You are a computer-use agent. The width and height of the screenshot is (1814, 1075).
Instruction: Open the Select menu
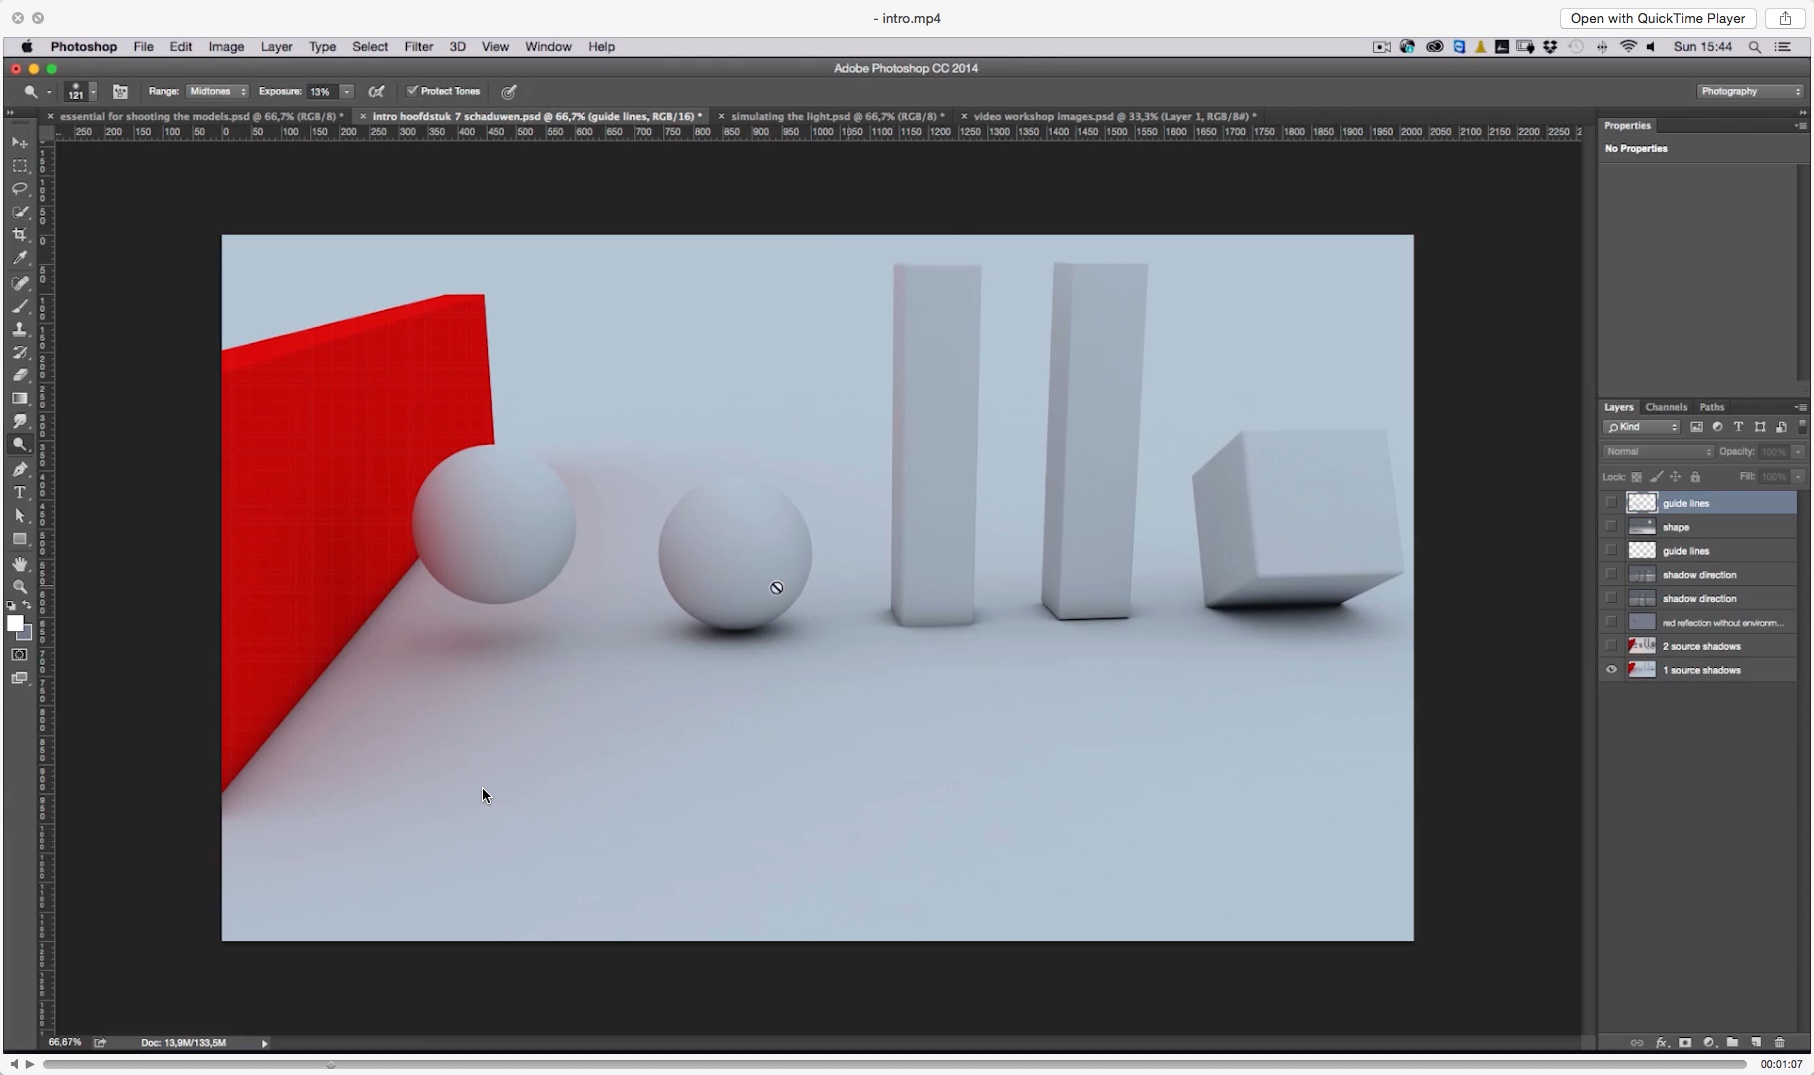click(x=369, y=46)
